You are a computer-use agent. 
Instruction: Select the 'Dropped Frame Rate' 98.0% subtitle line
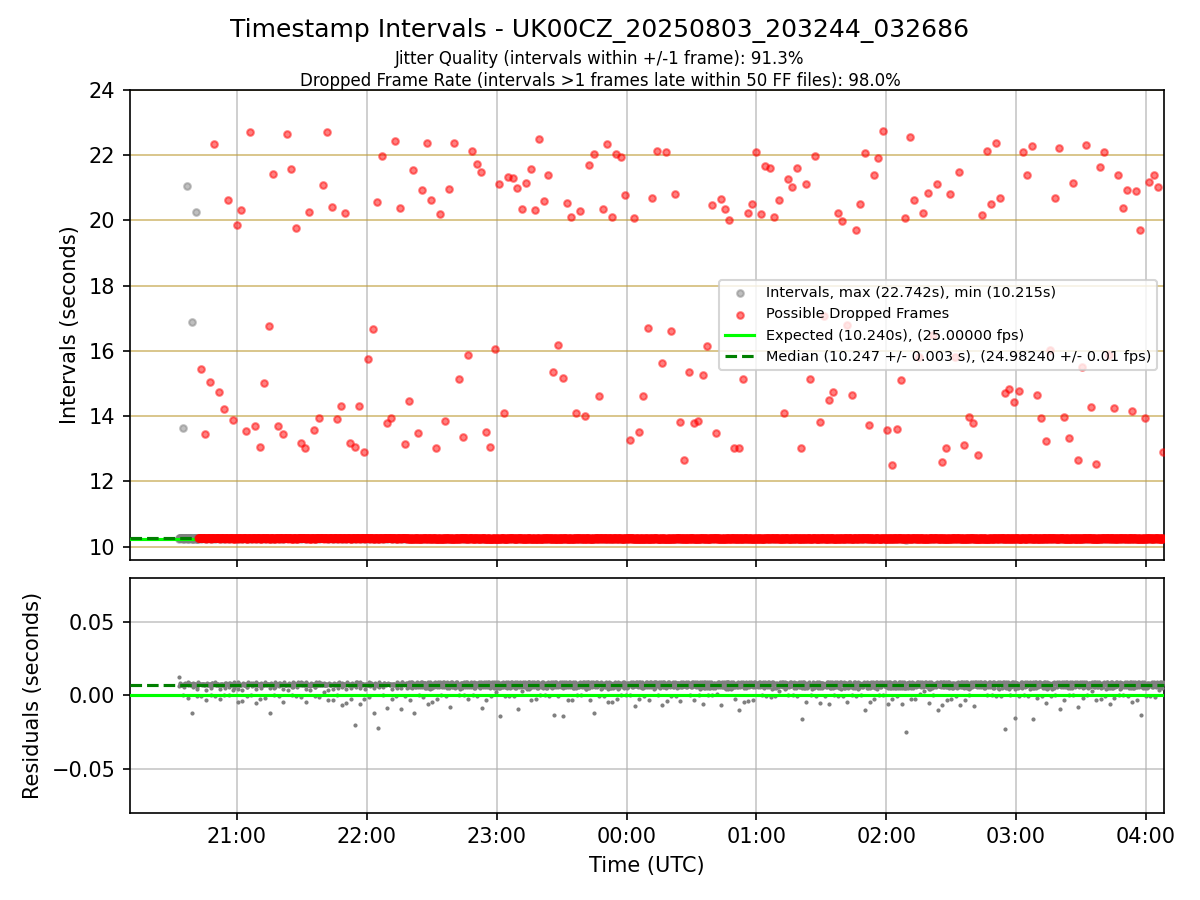coord(600,80)
